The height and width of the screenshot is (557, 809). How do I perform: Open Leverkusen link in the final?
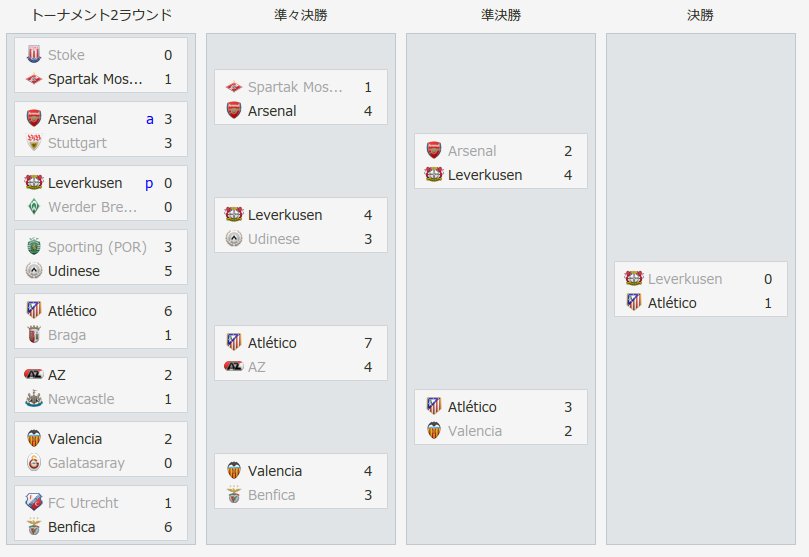coord(685,279)
